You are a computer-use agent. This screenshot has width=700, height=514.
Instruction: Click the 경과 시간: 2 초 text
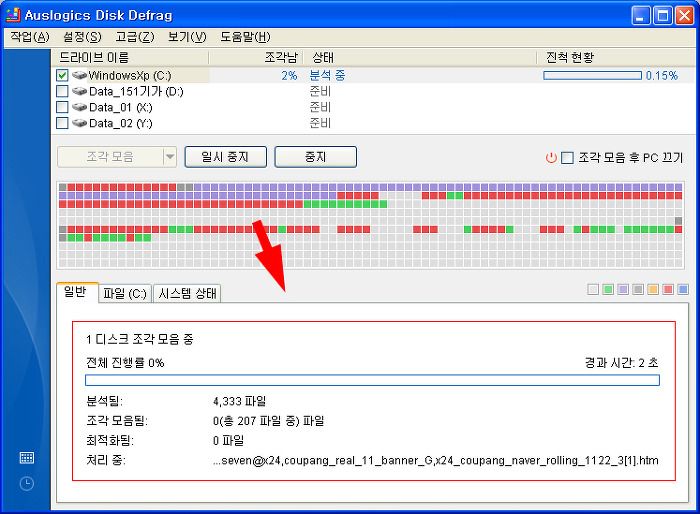click(x=622, y=363)
